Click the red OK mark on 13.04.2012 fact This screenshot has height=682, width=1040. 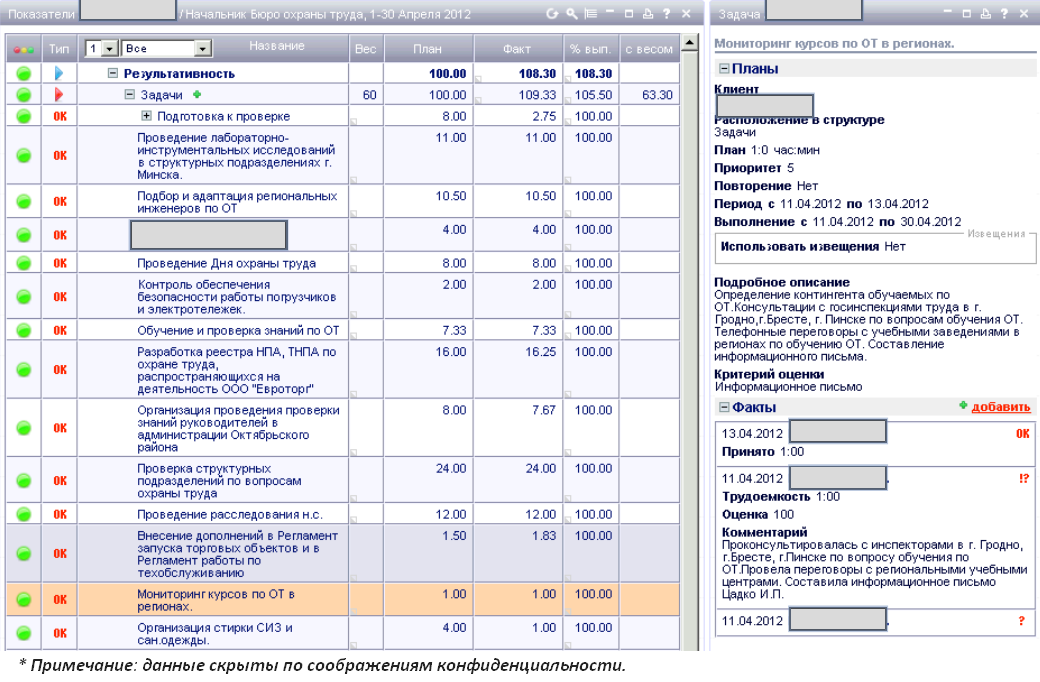1023,433
